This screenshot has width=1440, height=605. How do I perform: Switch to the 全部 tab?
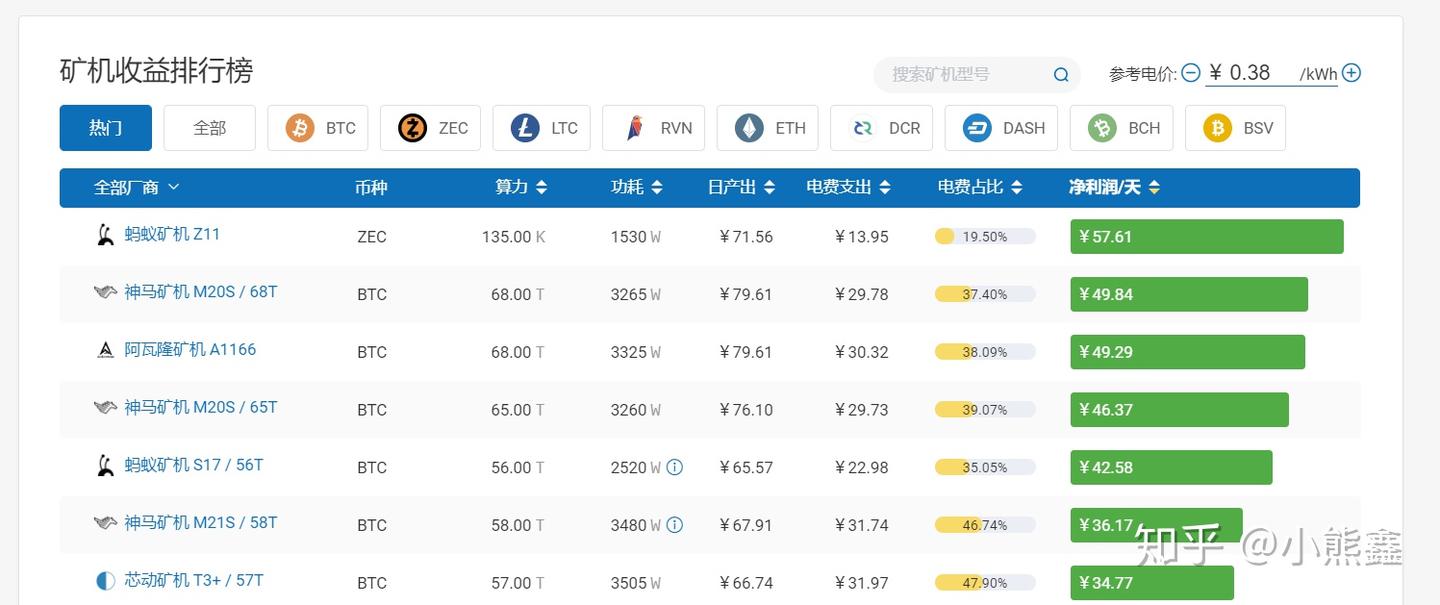pos(209,128)
